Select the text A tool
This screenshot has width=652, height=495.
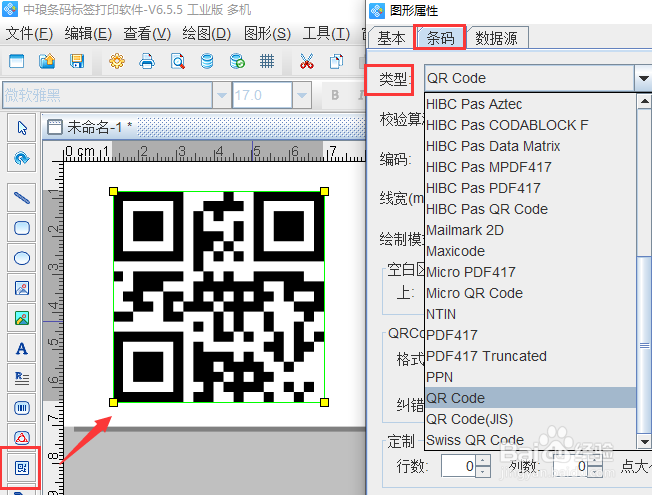point(22,348)
